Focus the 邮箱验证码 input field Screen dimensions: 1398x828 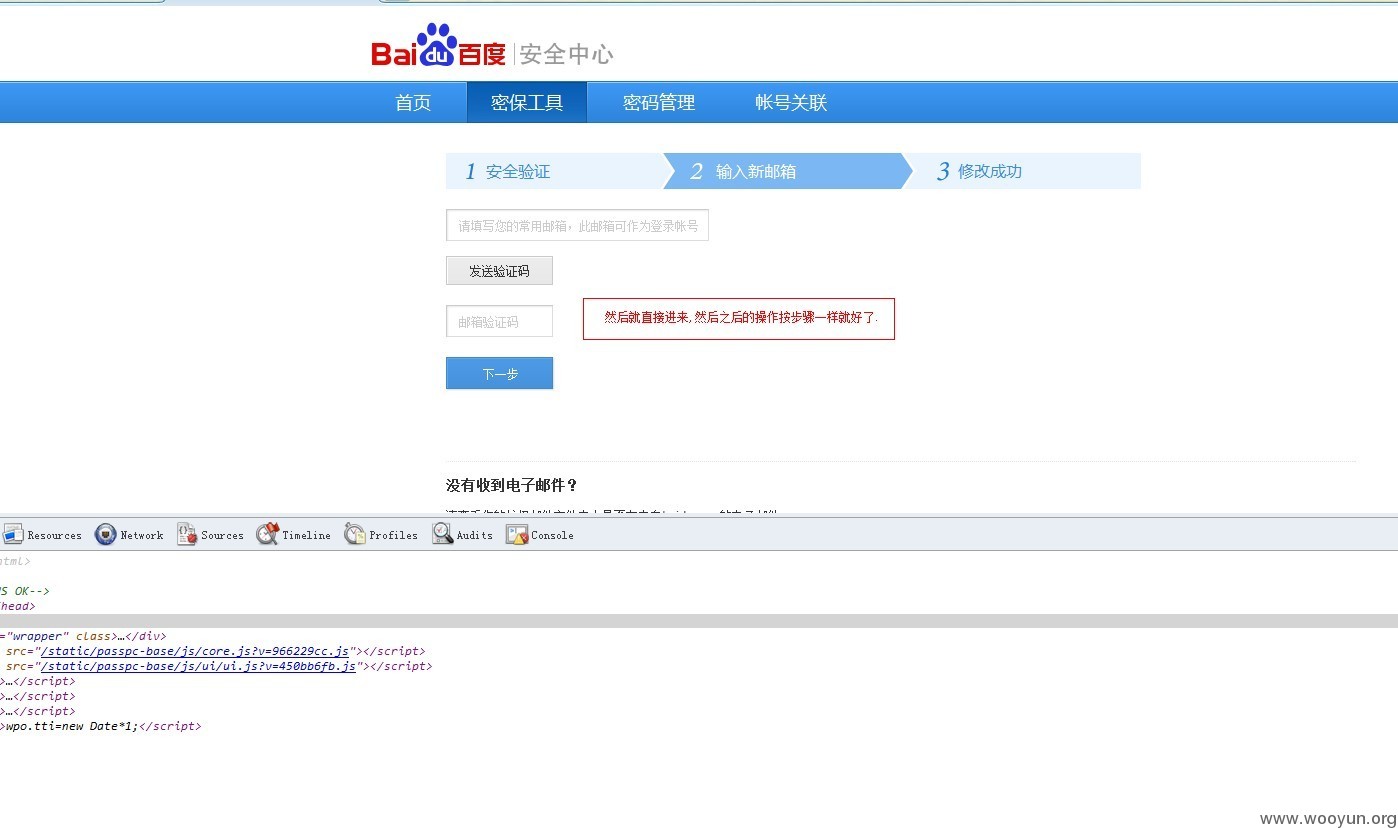(499, 321)
